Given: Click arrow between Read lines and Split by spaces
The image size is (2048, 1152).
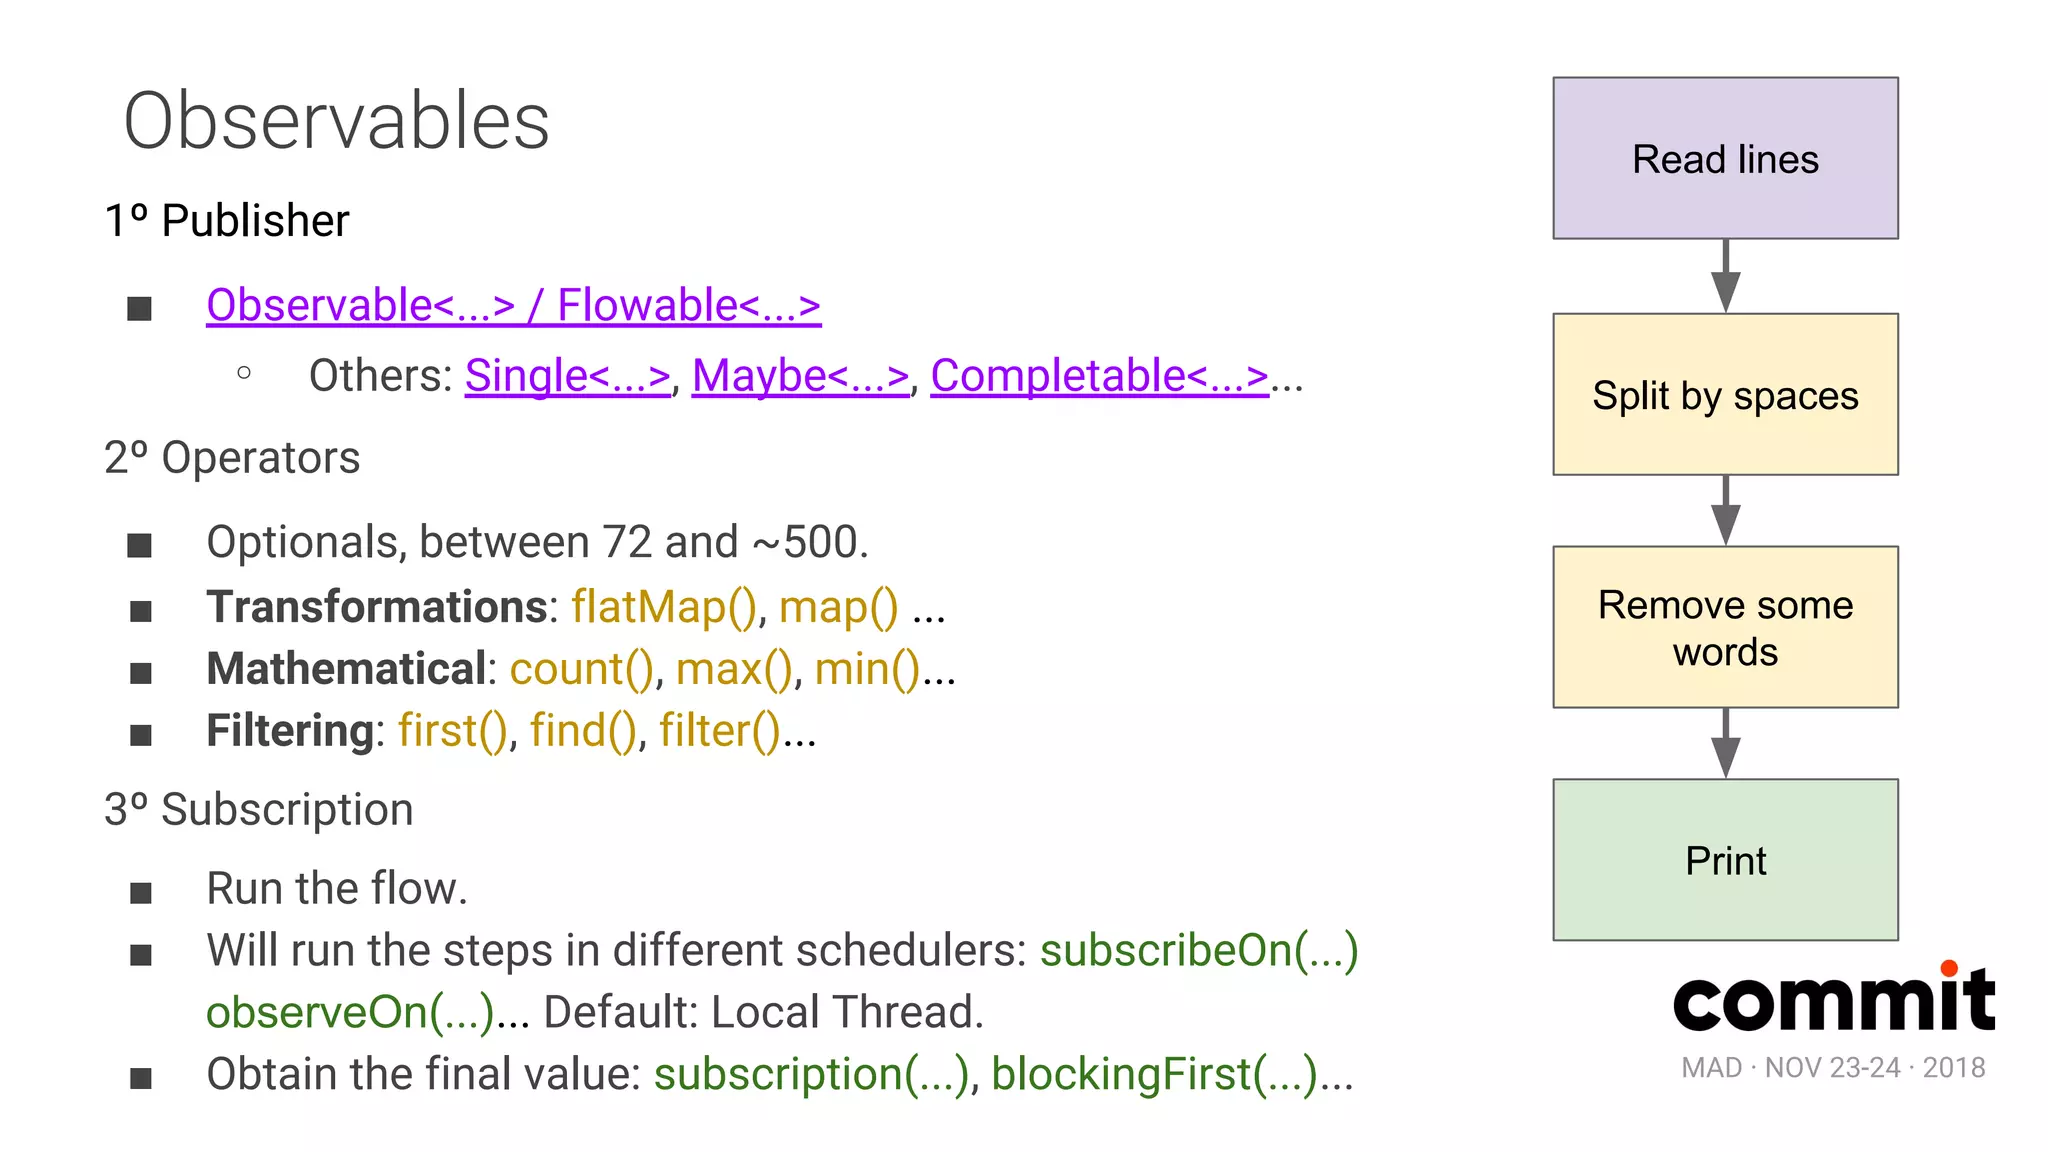Looking at the screenshot, I should pyautogui.click(x=1725, y=277).
